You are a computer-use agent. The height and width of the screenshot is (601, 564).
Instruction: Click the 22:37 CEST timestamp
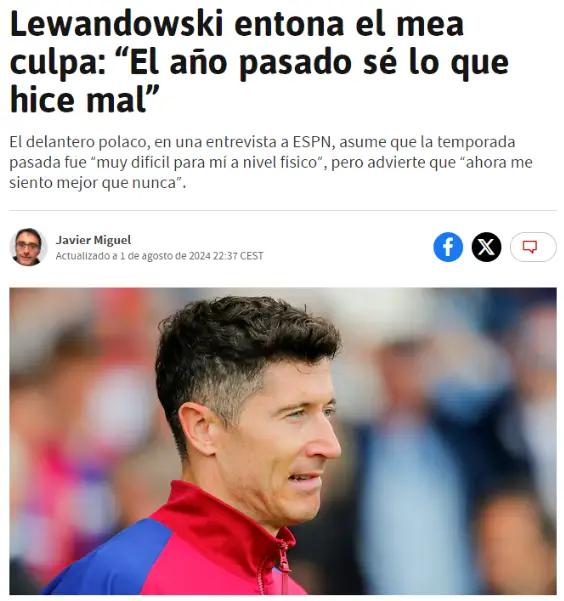(238, 256)
